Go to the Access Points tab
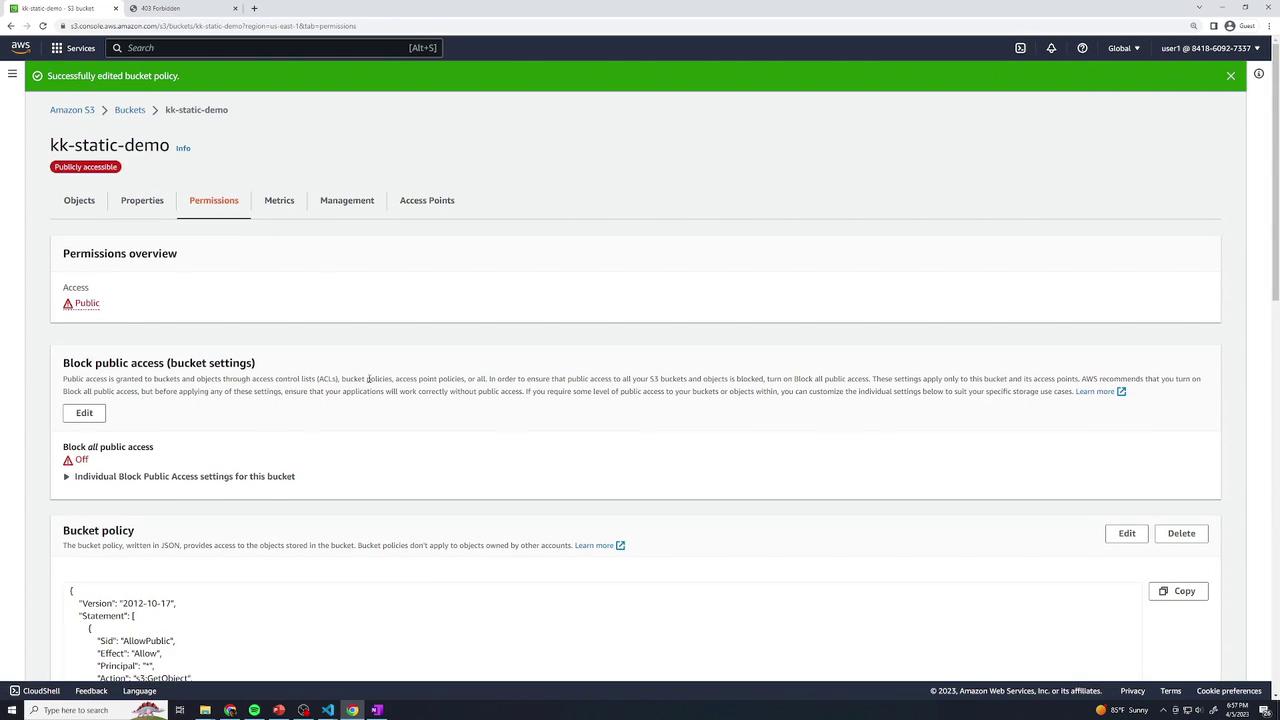1280x720 pixels. pos(427,201)
